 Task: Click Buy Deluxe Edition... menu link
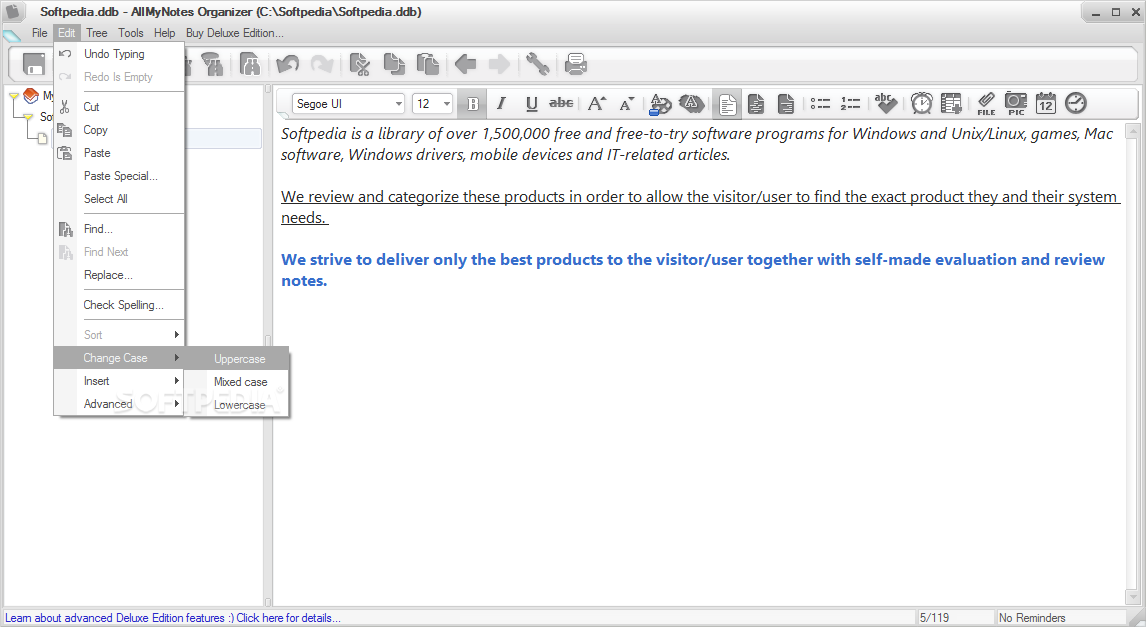[235, 33]
